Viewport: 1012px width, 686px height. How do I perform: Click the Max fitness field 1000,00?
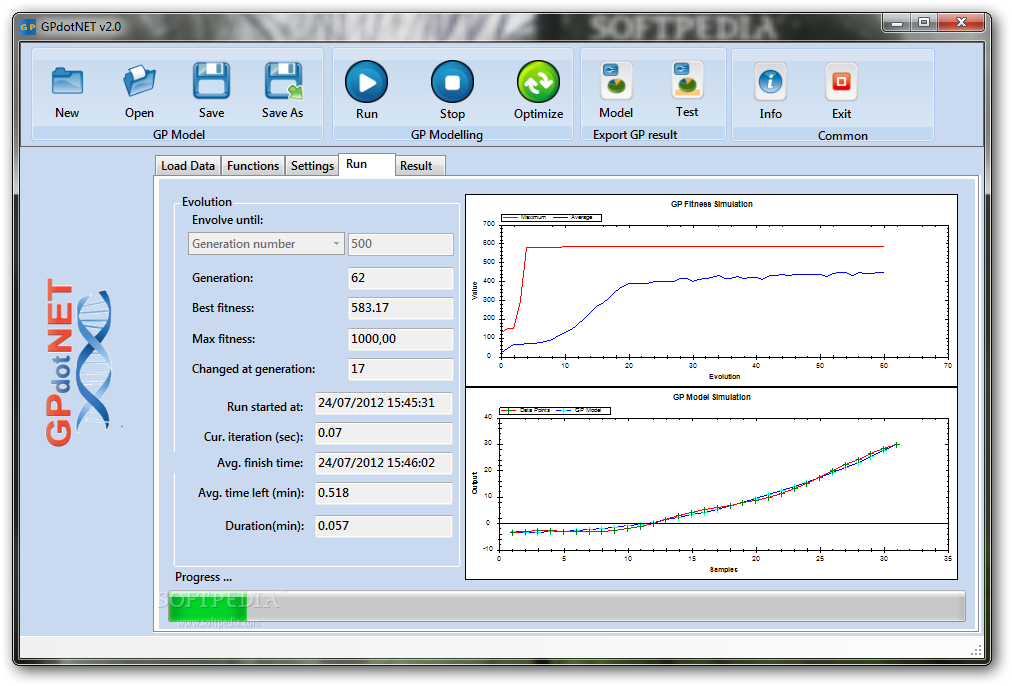(401, 339)
